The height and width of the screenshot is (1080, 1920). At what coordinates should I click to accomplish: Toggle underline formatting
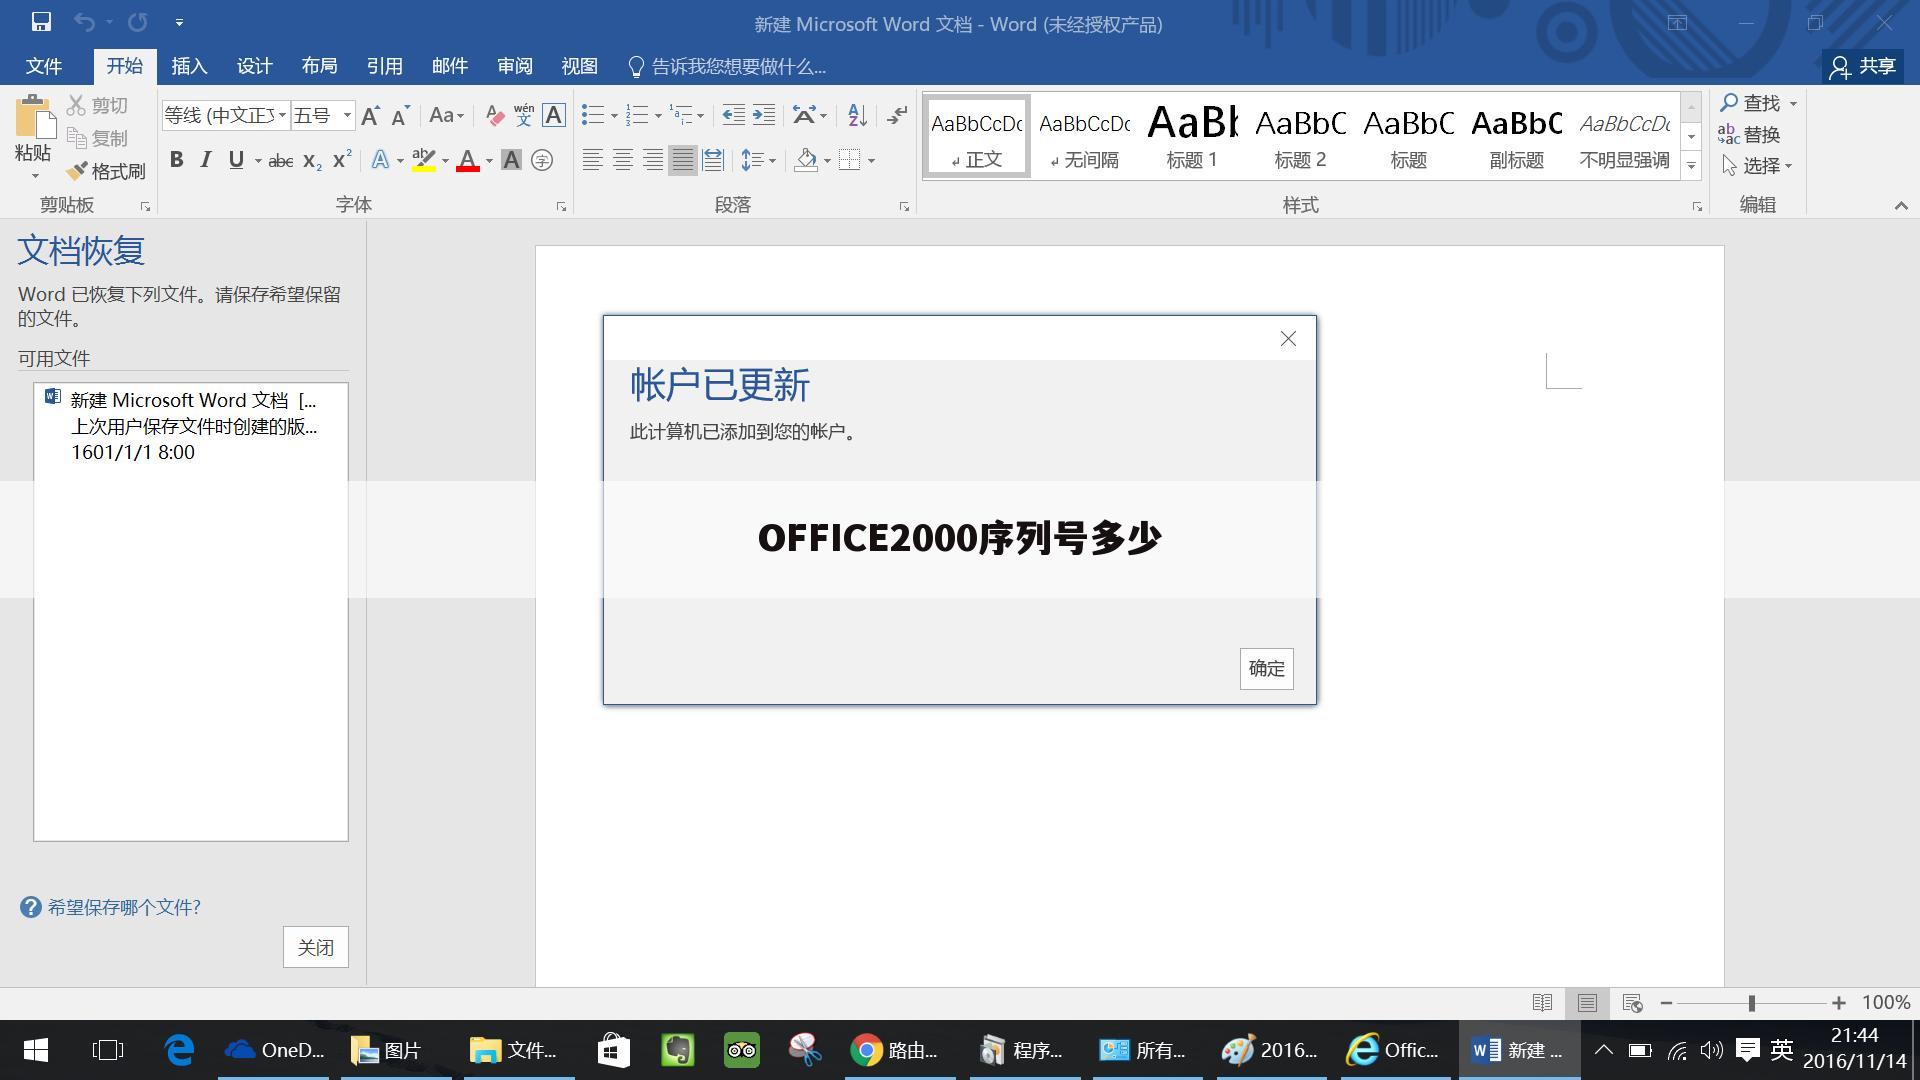click(236, 160)
